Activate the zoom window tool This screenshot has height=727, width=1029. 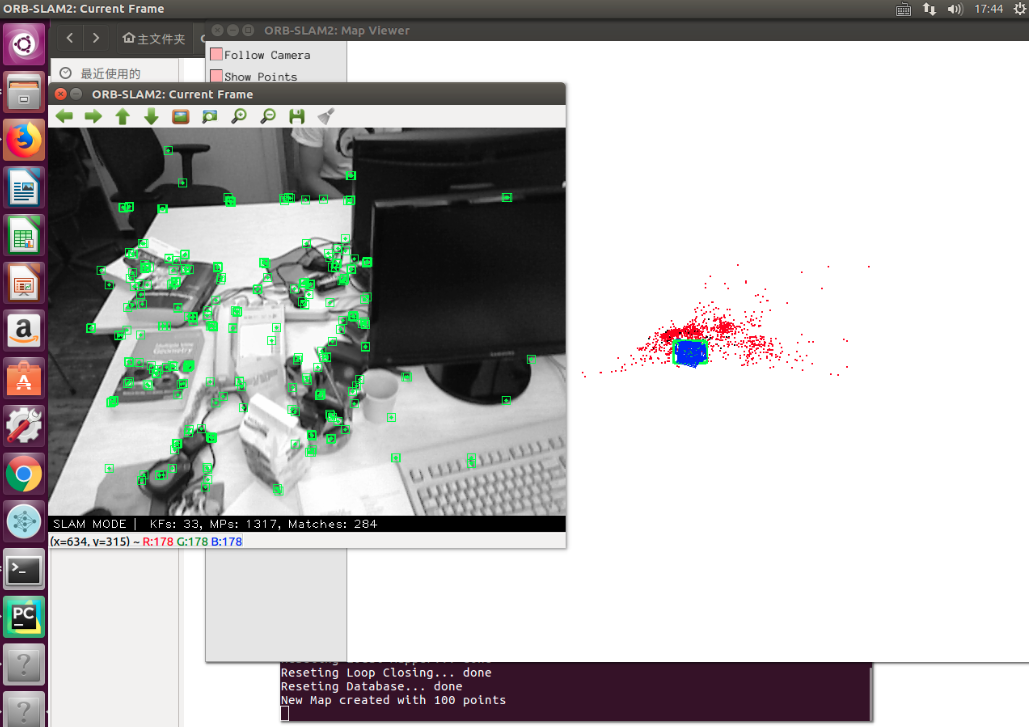pos(210,116)
